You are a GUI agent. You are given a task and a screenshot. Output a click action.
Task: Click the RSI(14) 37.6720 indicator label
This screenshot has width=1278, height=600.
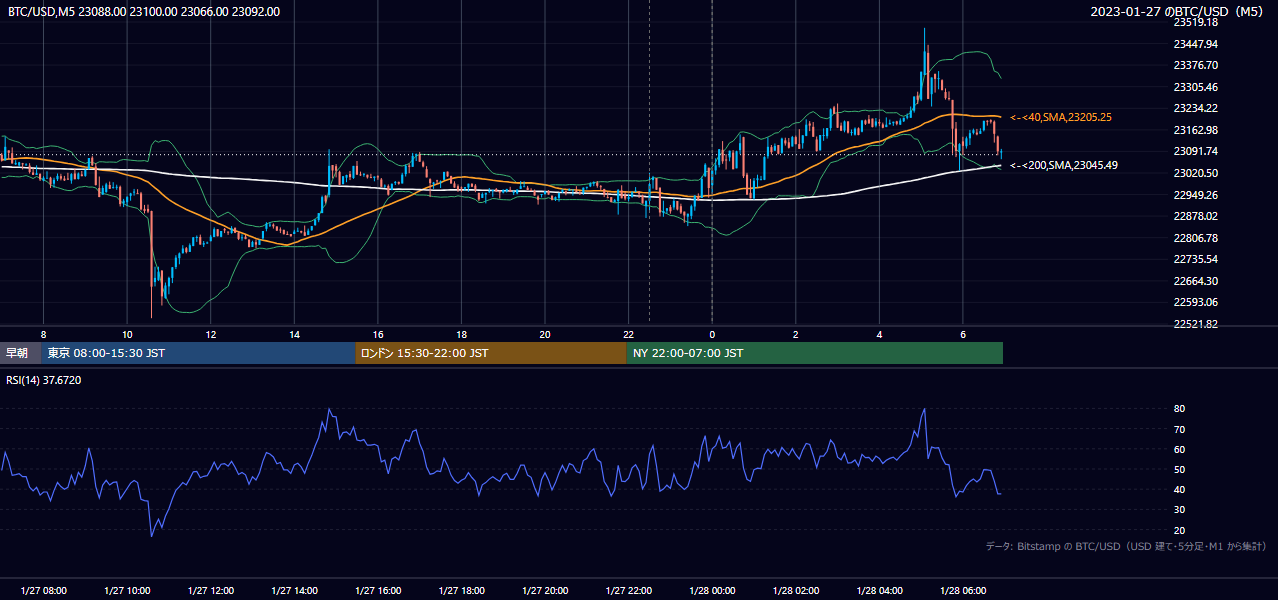click(x=45, y=380)
